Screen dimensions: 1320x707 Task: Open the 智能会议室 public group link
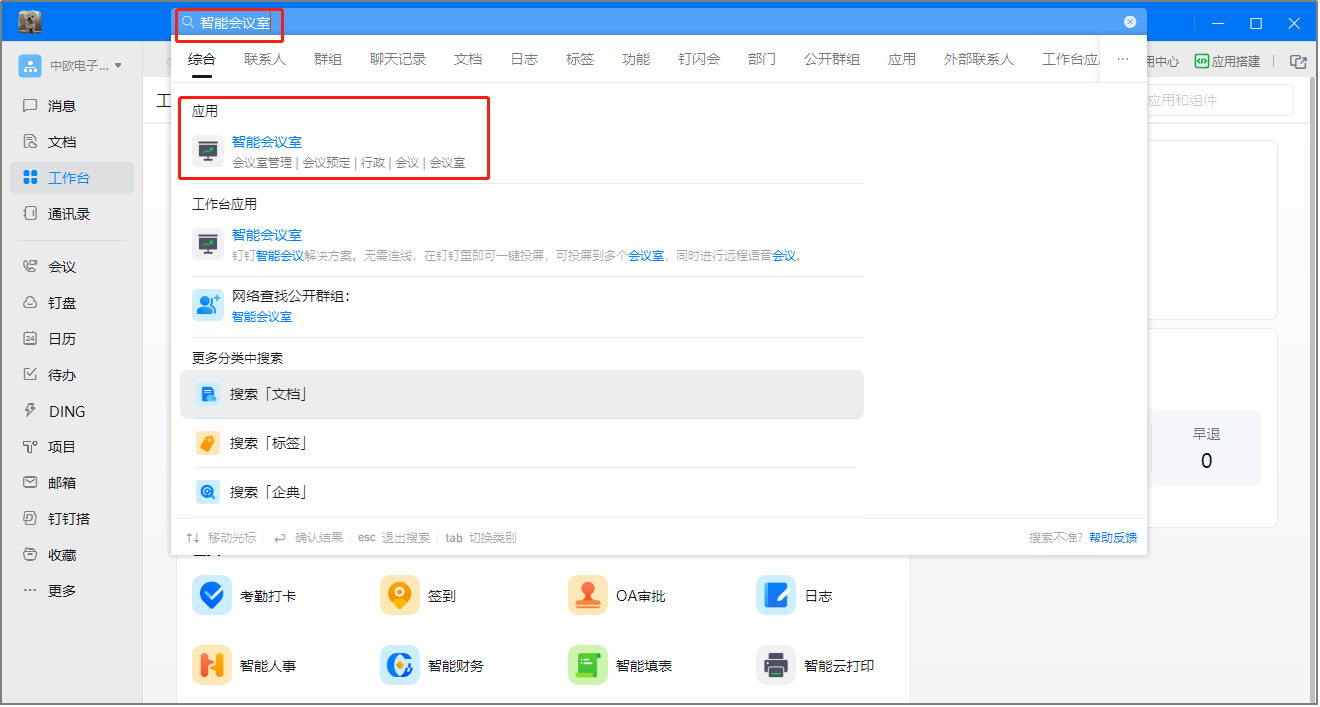click(x=262, y=317)
